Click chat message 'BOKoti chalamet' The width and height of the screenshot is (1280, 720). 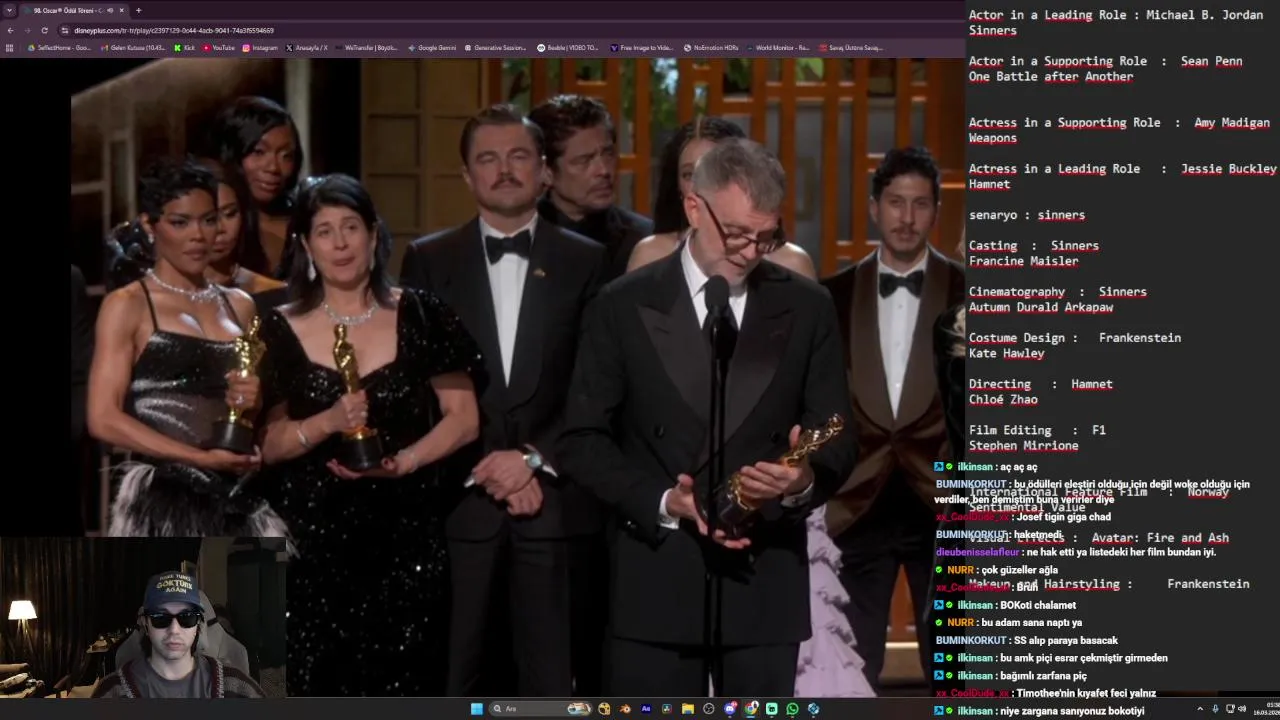point(1037,605)
